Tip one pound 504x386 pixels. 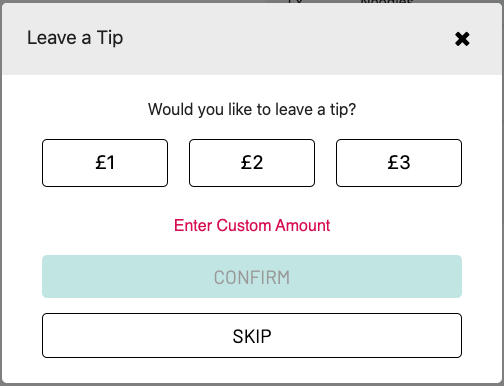pos(105,163)
